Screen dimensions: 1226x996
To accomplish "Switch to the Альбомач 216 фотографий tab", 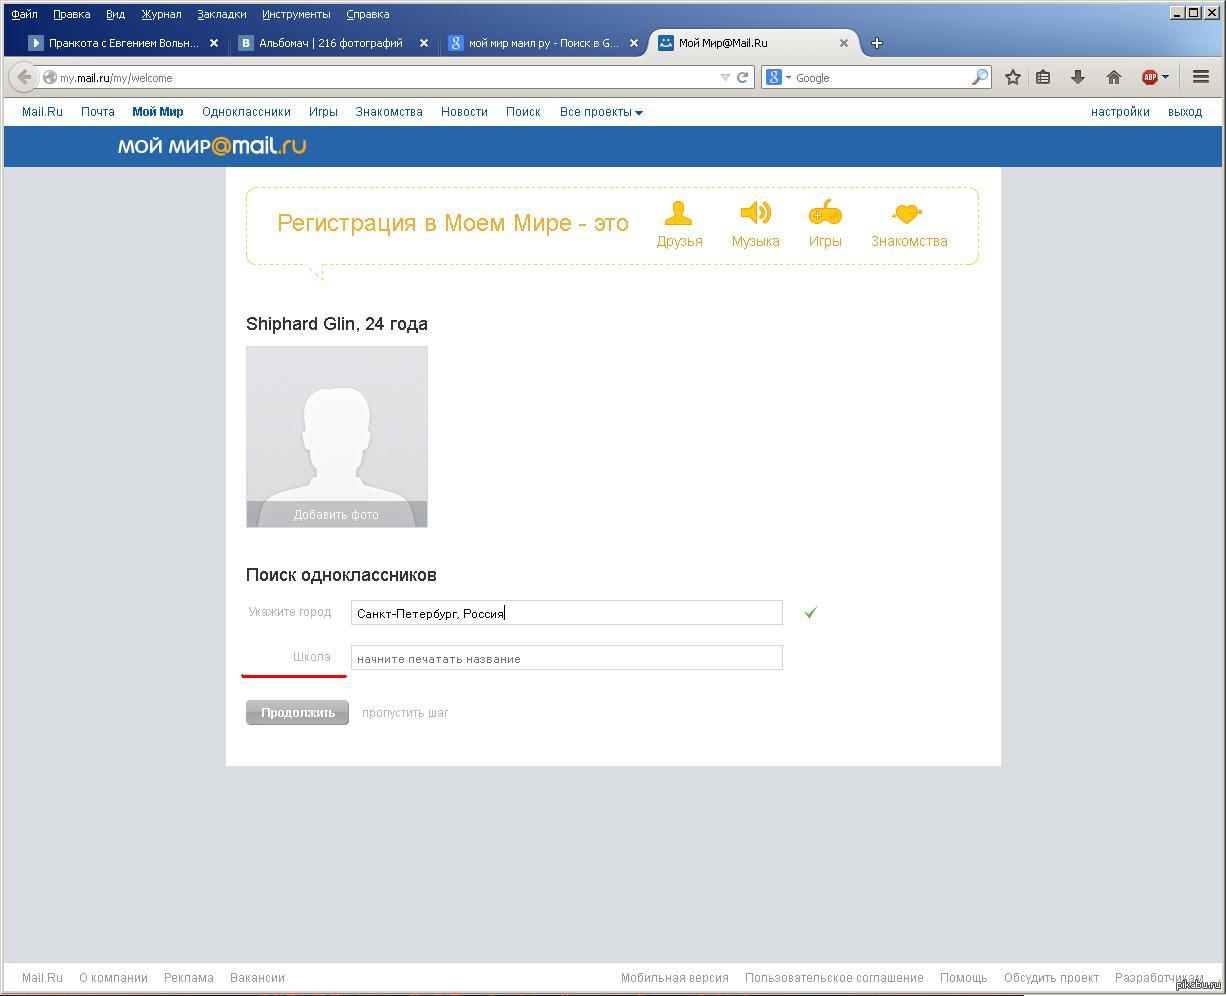I will point(333,43).
